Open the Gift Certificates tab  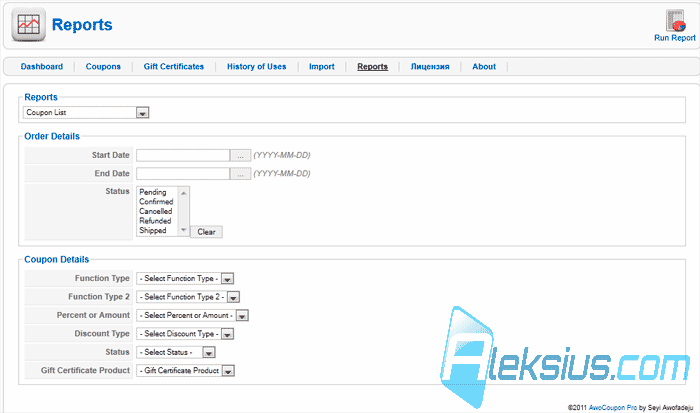[174, 67]
